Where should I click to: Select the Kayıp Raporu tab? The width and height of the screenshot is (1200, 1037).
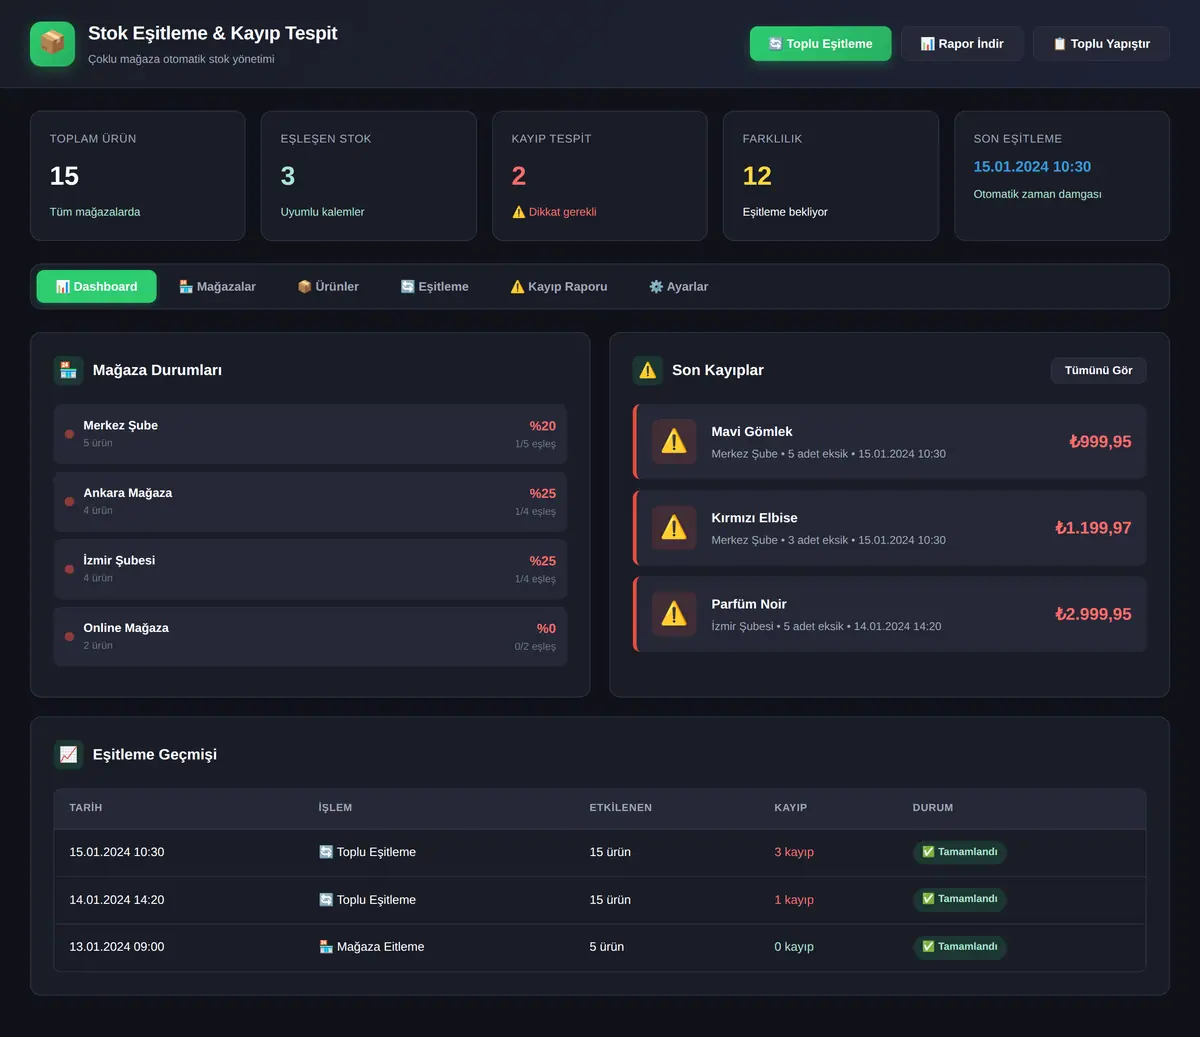(x=559, y=287)
